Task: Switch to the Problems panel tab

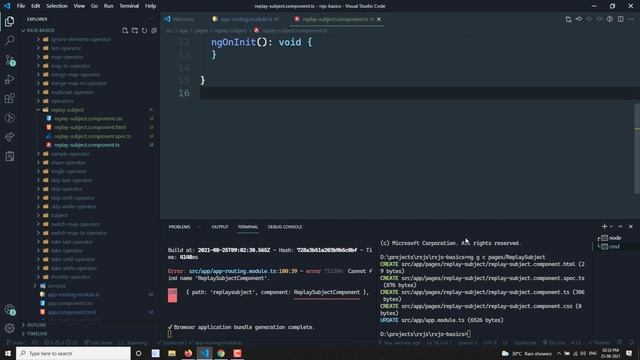Action: click(x=180, y=227)
